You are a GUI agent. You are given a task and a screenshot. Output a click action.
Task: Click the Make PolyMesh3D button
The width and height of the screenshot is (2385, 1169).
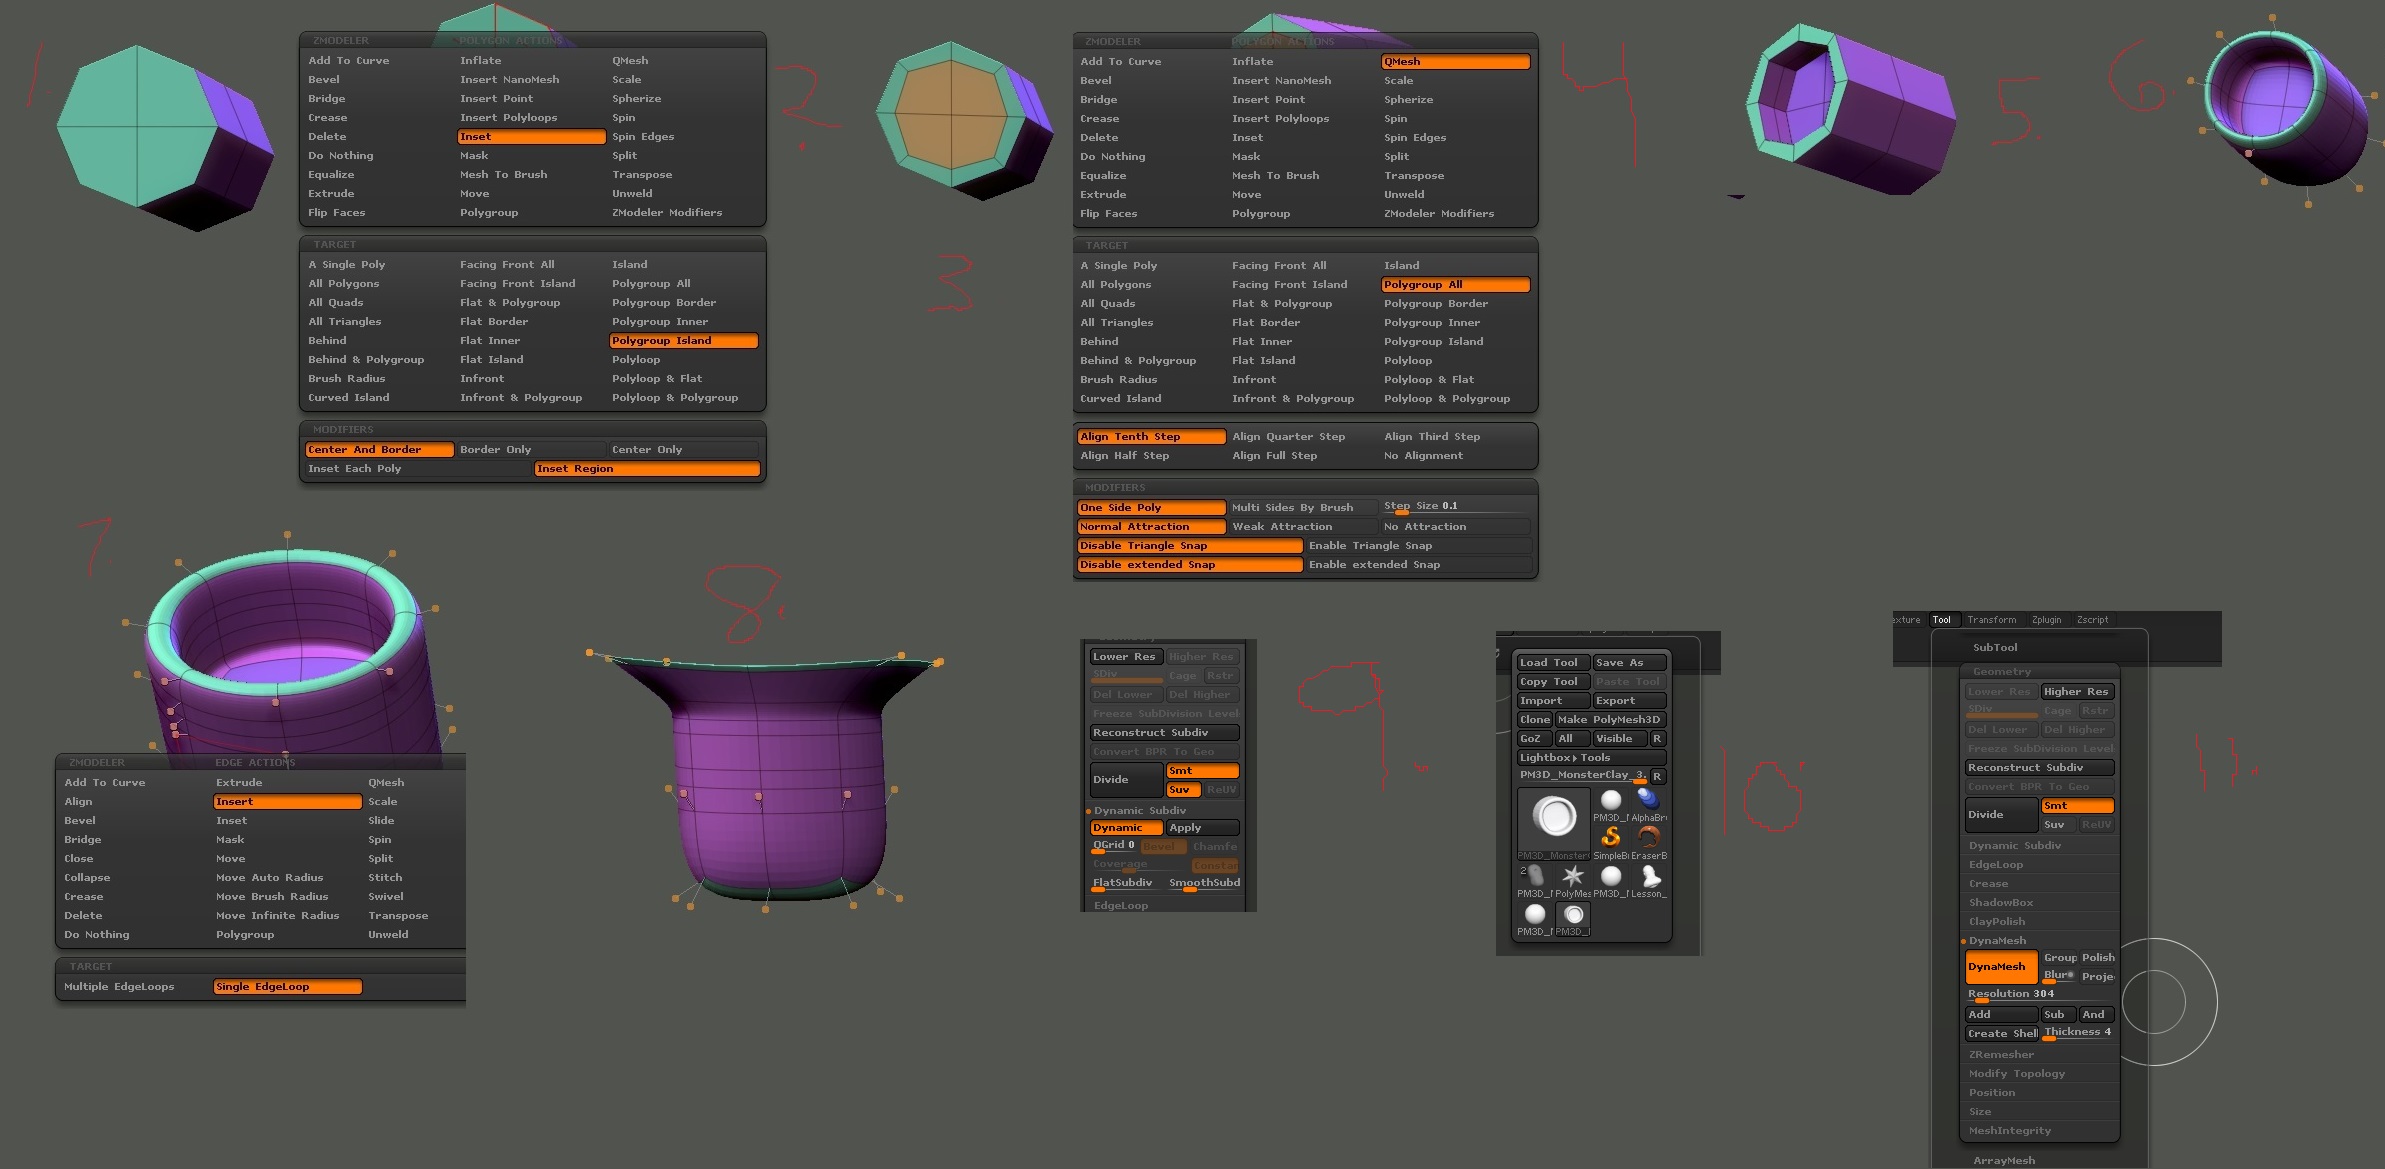tap(1608, 719)
